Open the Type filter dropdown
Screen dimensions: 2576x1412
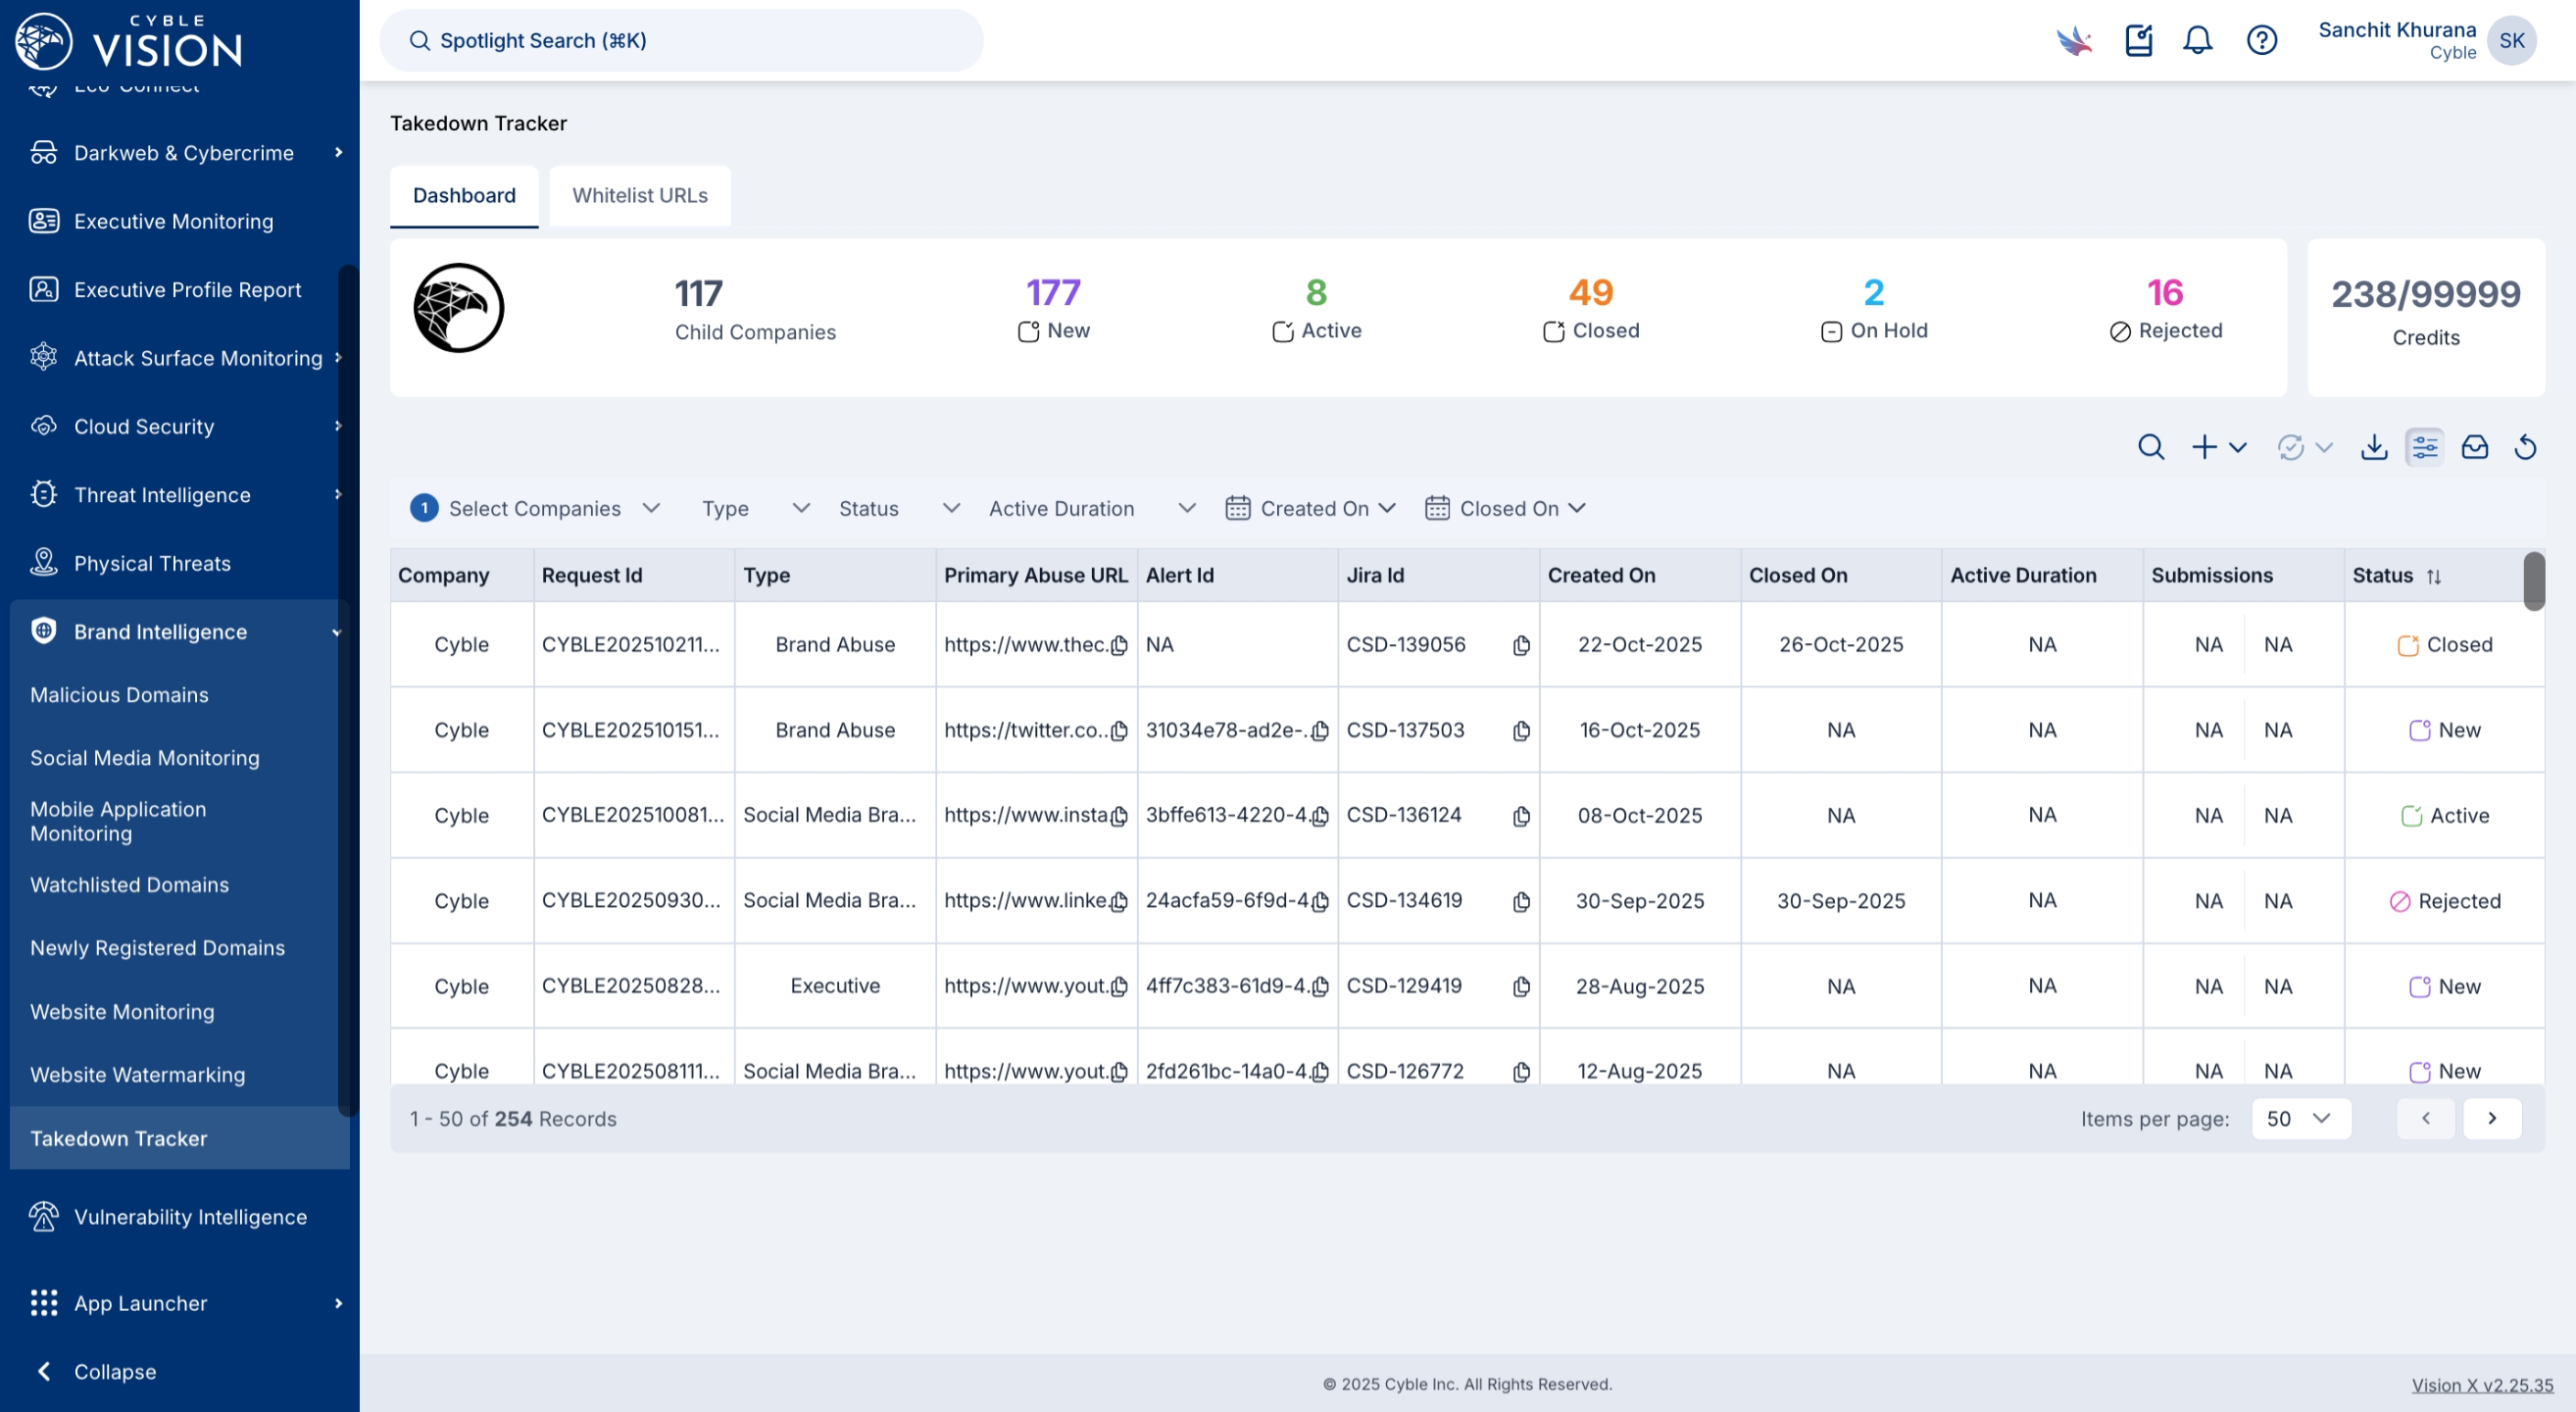point(755,508)
